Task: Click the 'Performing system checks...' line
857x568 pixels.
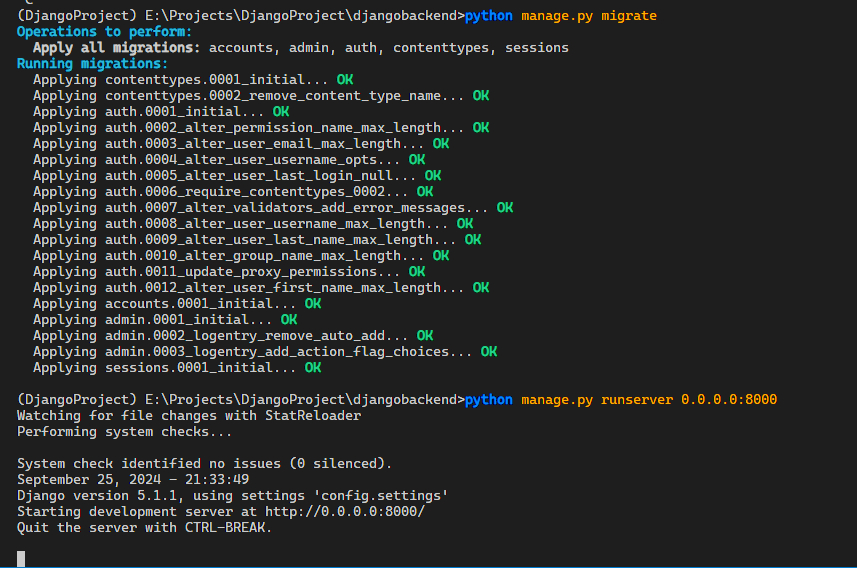Action: pyautogui.click(x=124, y=431)
